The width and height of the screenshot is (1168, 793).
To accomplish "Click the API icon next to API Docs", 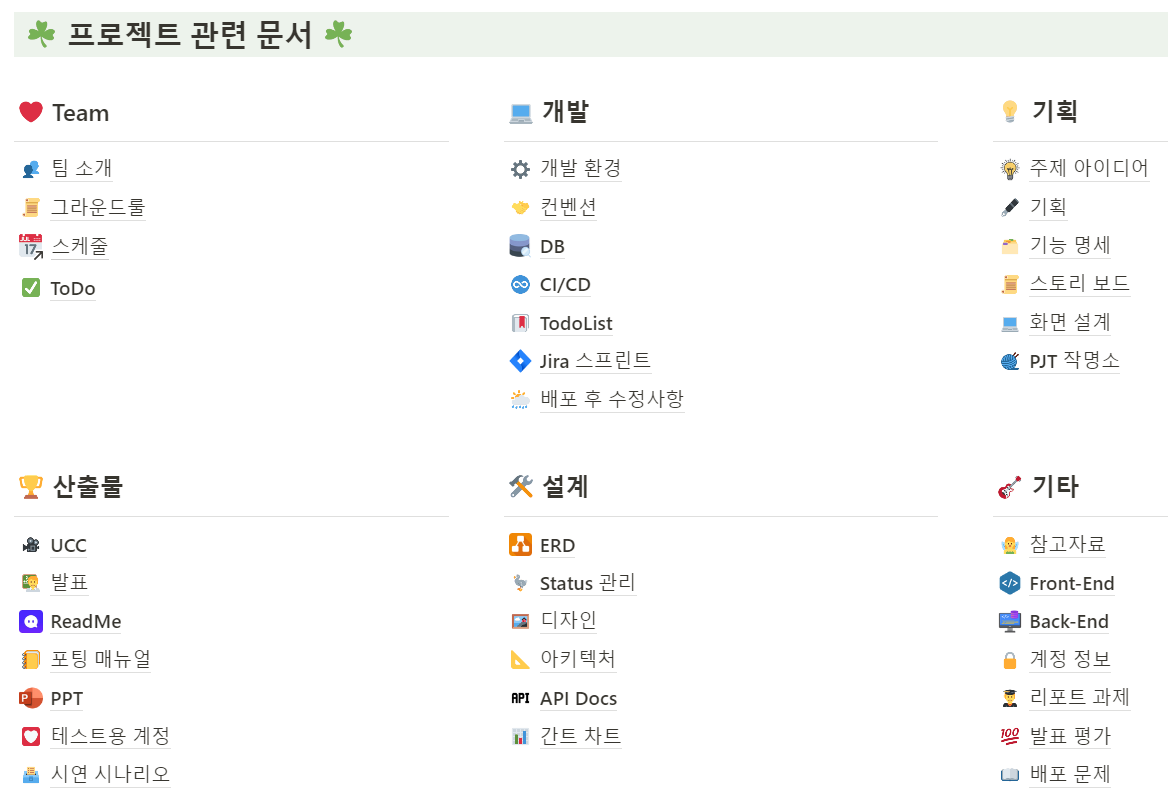I will [519, 698].
